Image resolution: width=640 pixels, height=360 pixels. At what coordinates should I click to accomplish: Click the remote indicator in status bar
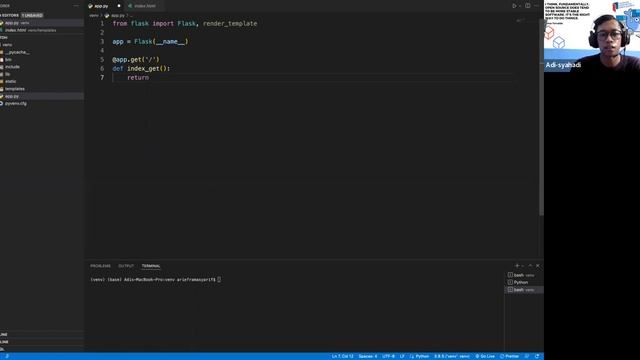7,356
